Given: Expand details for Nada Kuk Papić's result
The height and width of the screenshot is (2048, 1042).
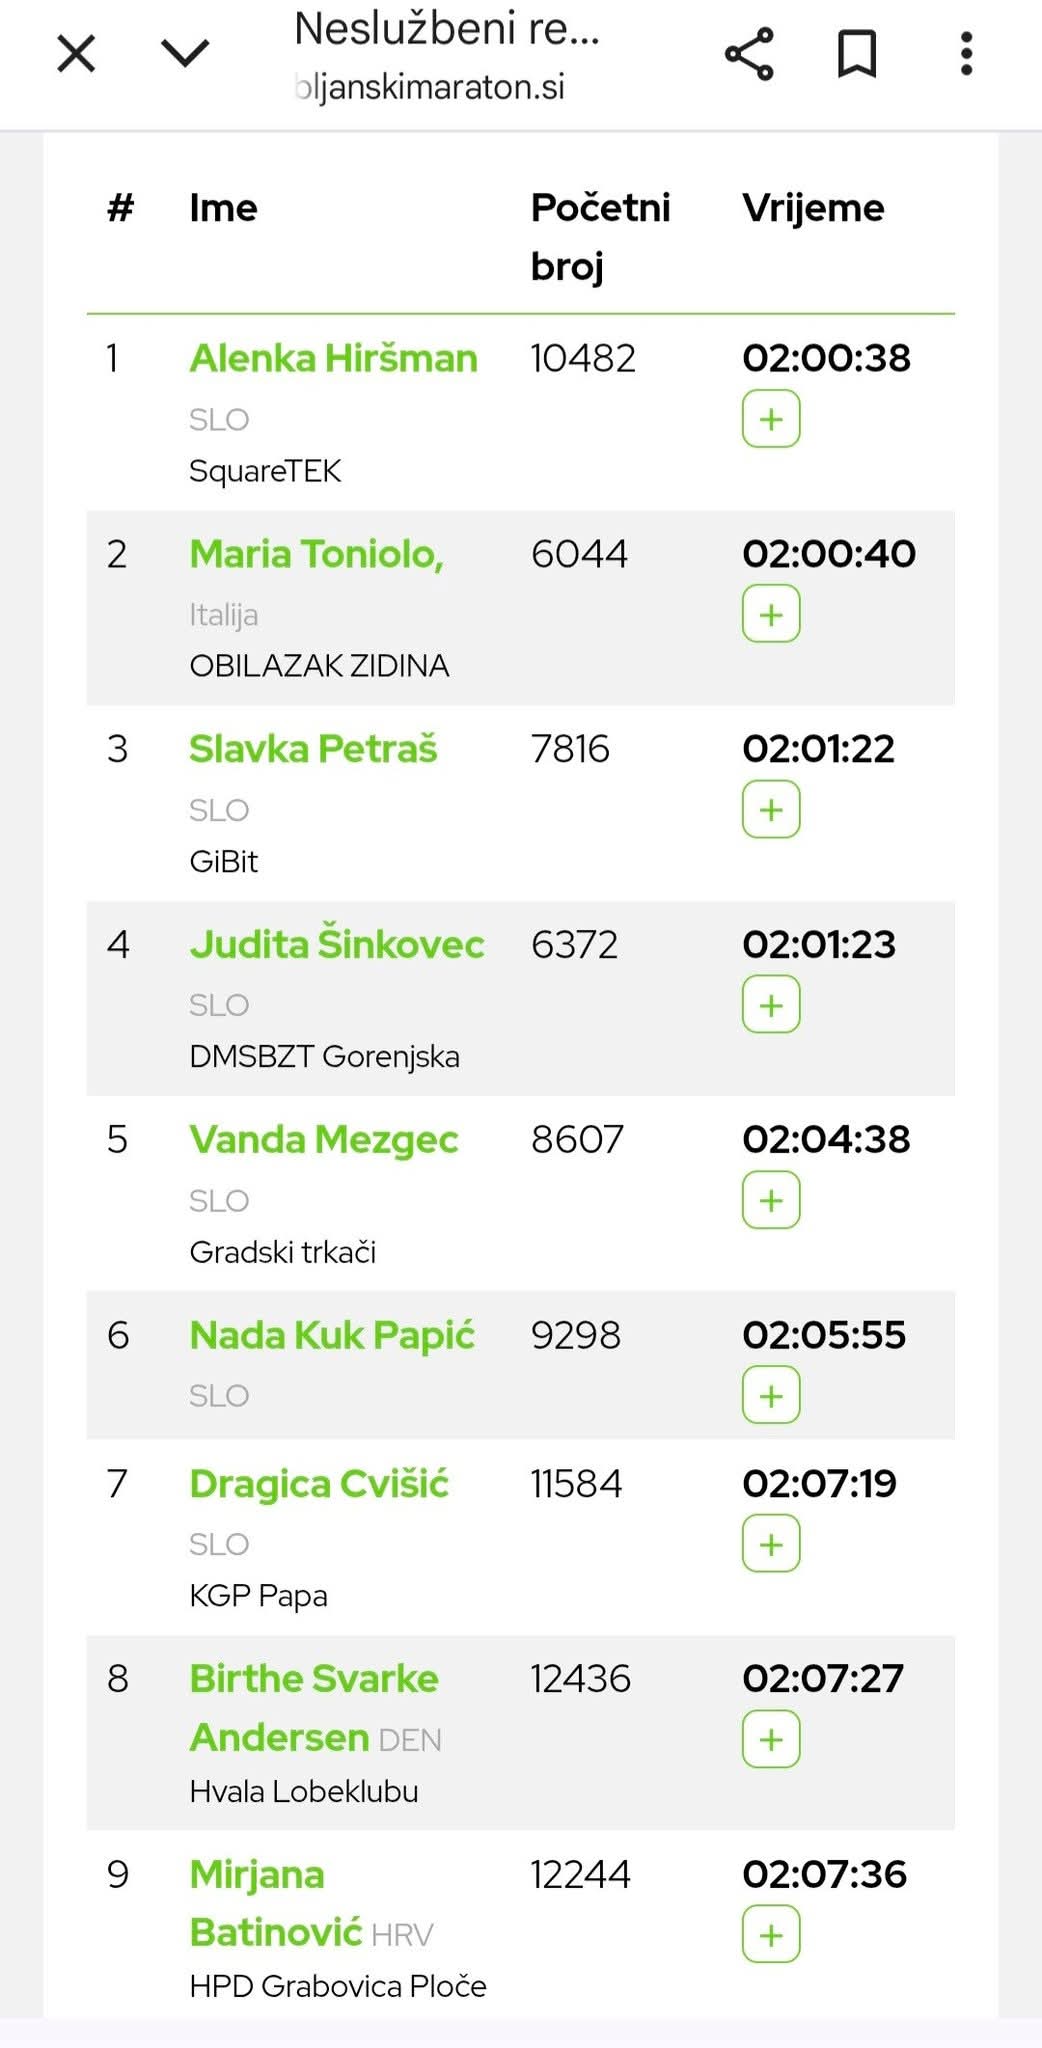Looking at the screenshot, I should tap(771, 1395).
